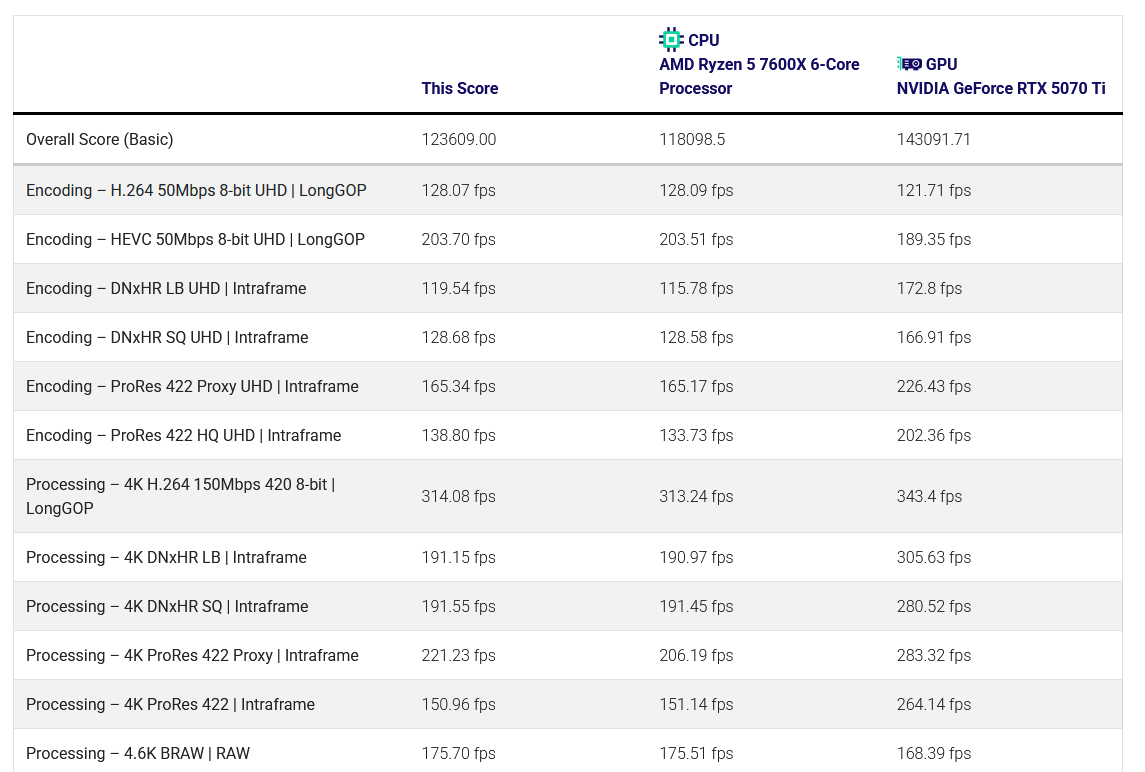Click Processing 4K H.264 150Mbps row label
Screen dimensions: 1145x772
click(x=180, y=496)
